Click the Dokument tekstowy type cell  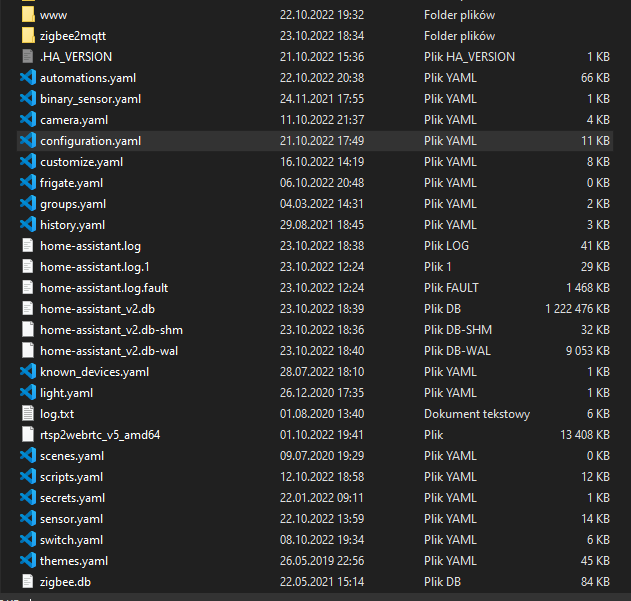(x=477, y=414)
